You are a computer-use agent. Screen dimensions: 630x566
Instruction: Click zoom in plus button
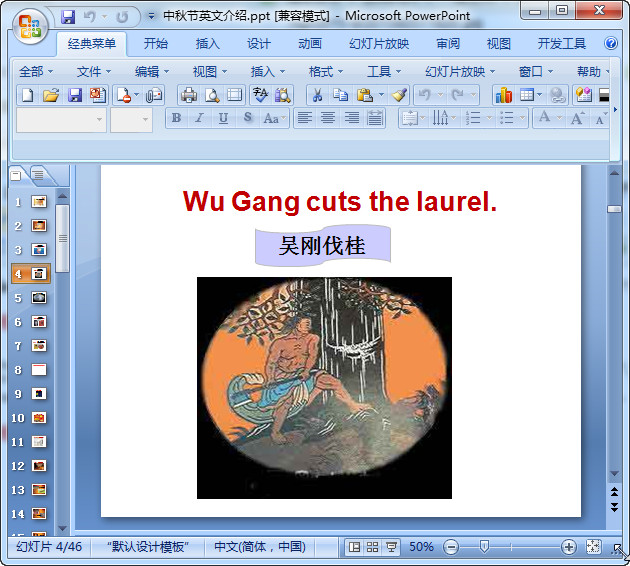569,547
